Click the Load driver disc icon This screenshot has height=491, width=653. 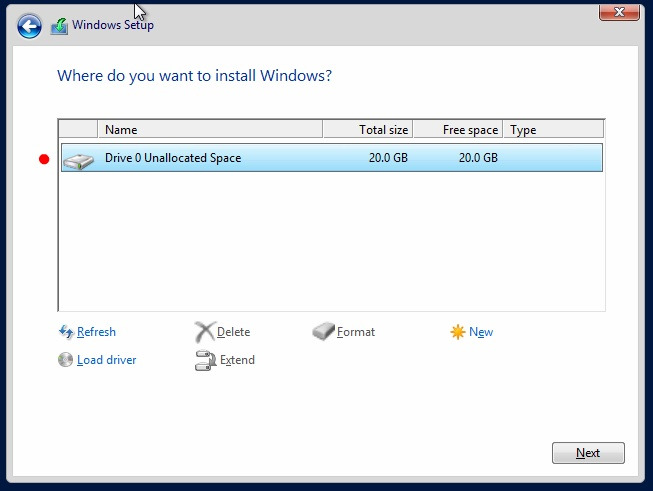pyautogui.click(x=65, y=360)
